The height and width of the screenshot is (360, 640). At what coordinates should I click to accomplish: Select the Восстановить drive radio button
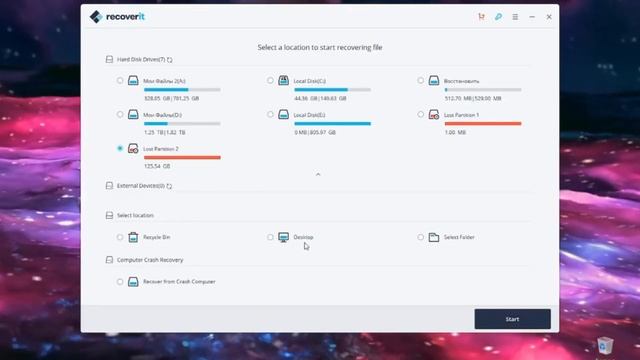click(x=420, y=80)
